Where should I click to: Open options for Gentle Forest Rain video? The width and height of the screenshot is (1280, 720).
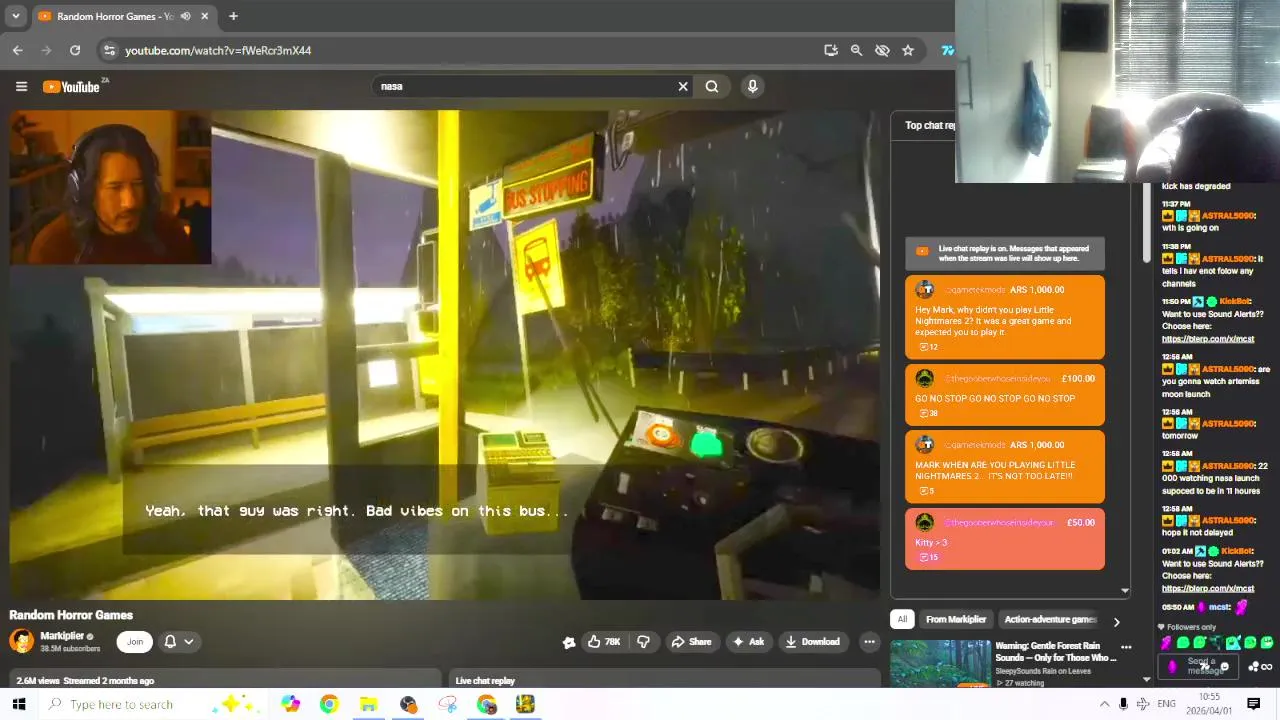pos(1126,648)
